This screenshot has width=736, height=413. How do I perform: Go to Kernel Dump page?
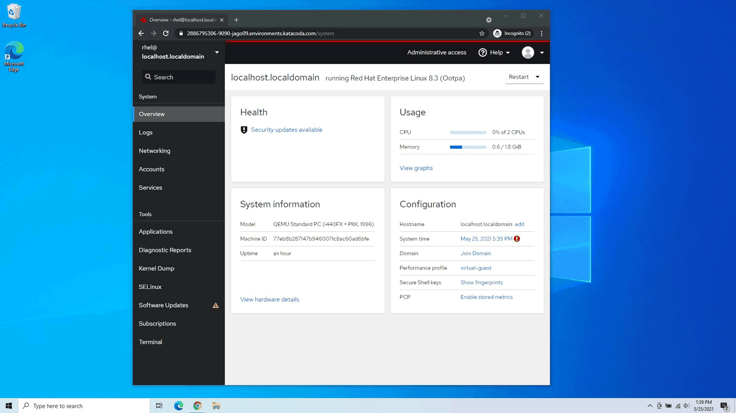(179, 268)
